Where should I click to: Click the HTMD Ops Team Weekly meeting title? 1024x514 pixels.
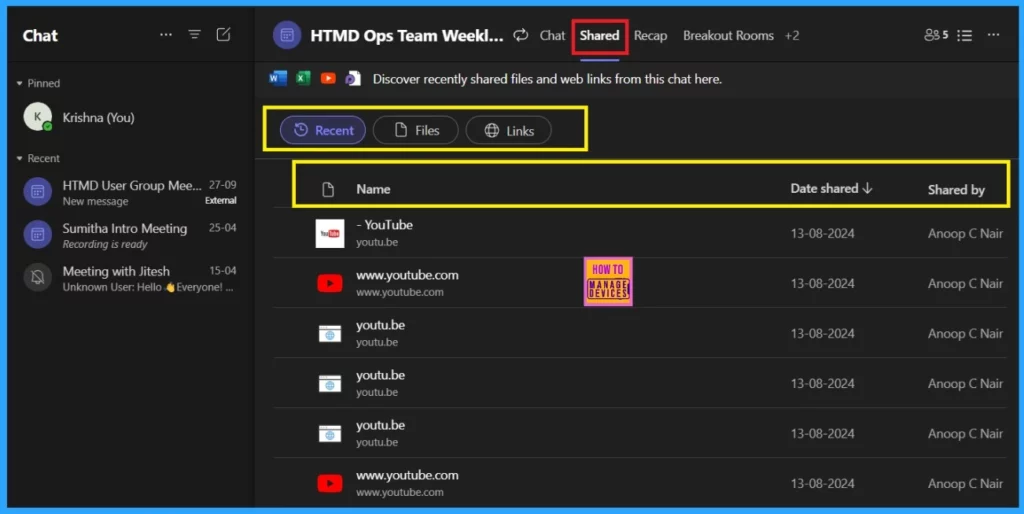406,35
